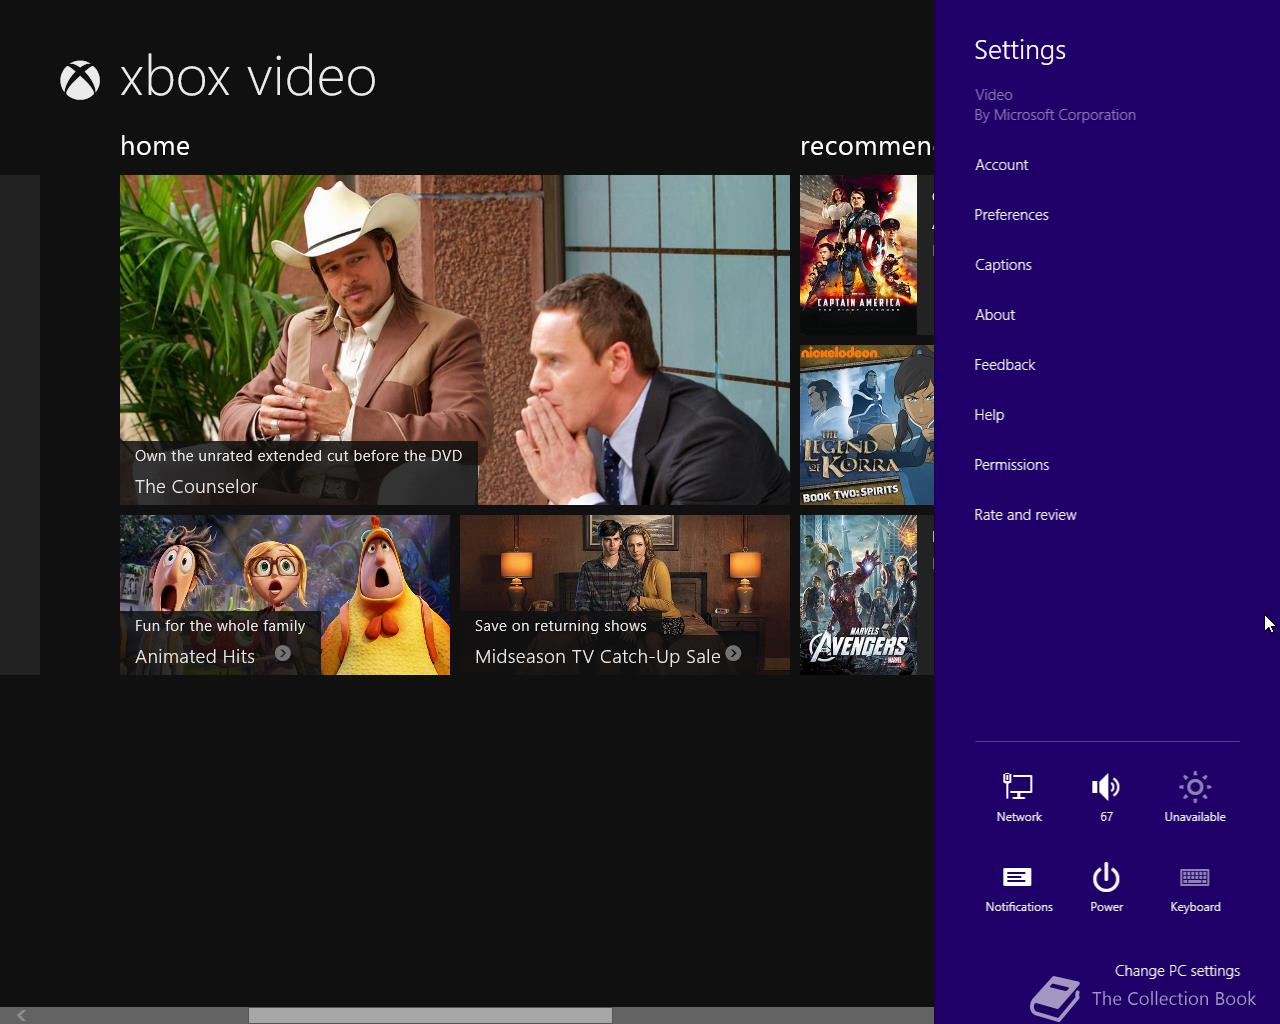Open the volume control showing 67
This screenshot has width=1280, height=1024.
(x=1106, y=797)
